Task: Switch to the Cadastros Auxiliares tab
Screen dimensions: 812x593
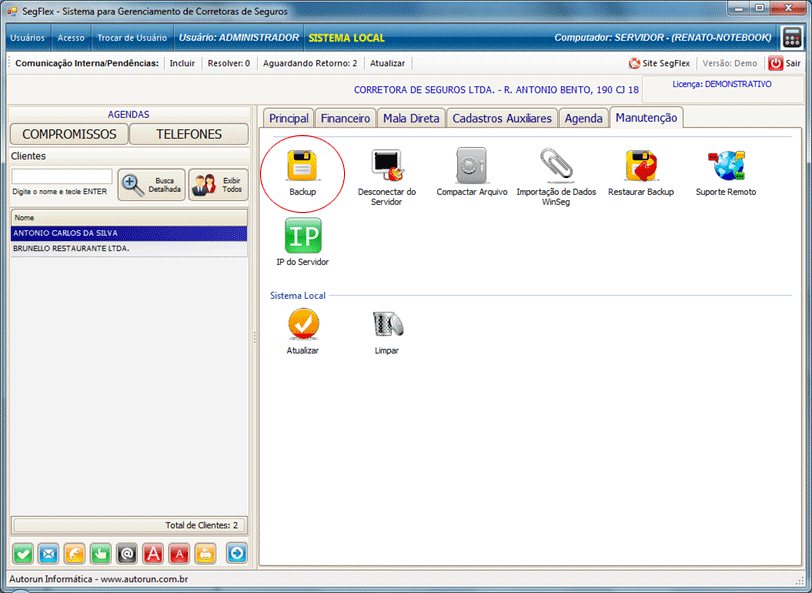Action: point(502,119)
